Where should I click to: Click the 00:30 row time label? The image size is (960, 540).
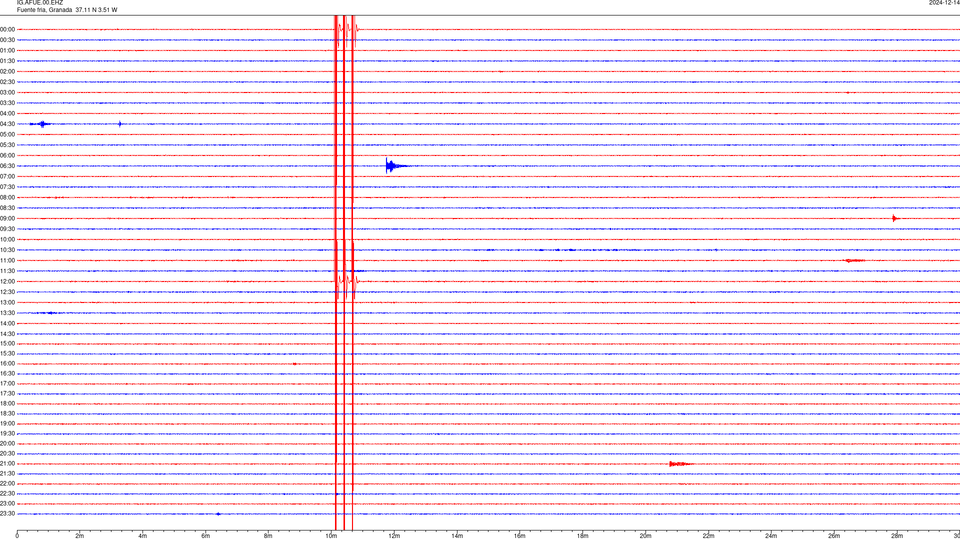click(7, 40)
